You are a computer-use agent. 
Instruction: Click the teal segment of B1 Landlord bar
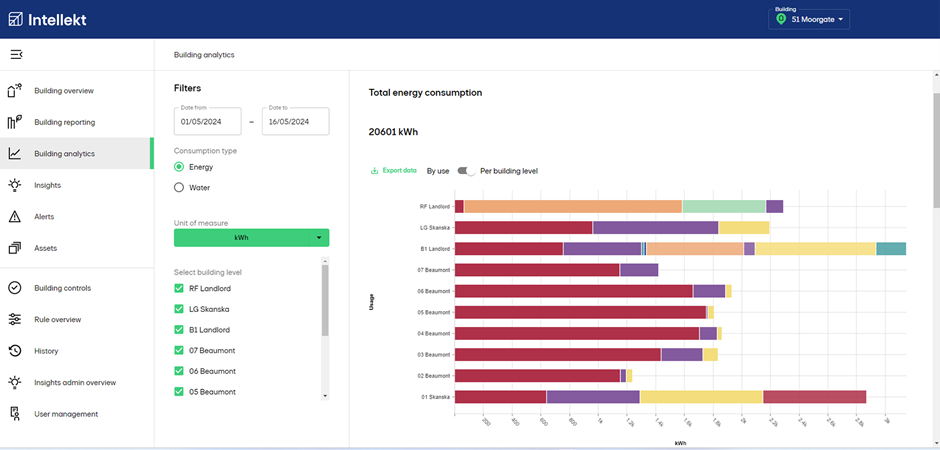890,249
